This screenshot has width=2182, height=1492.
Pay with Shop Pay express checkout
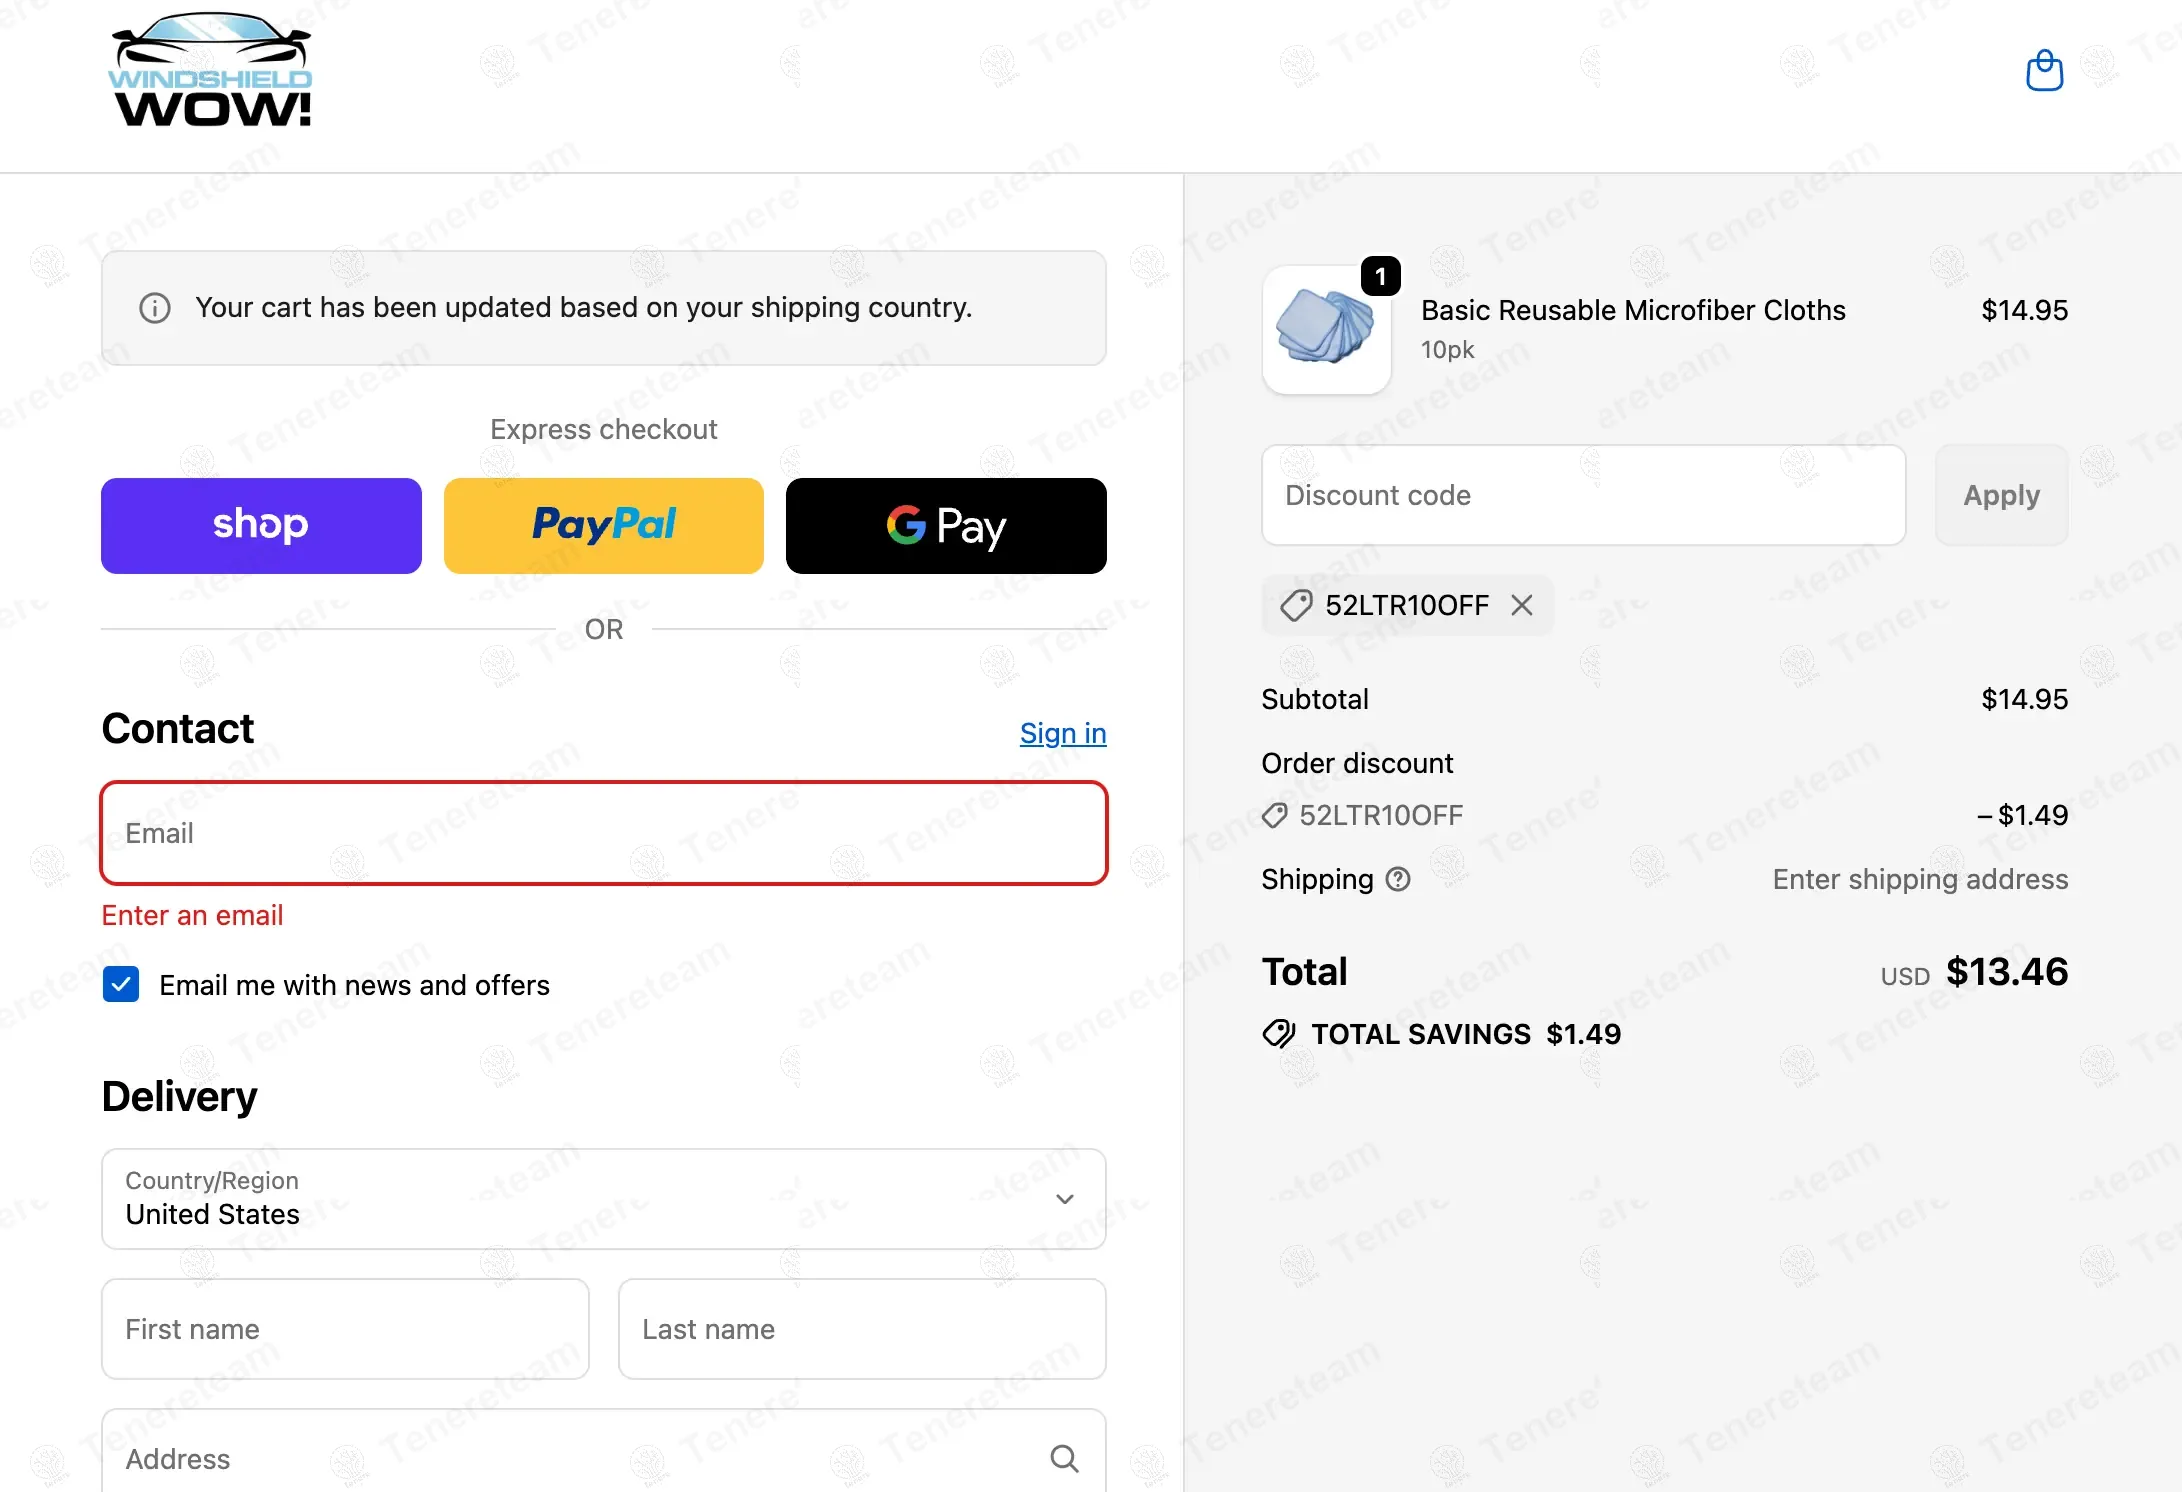point(261,526)
